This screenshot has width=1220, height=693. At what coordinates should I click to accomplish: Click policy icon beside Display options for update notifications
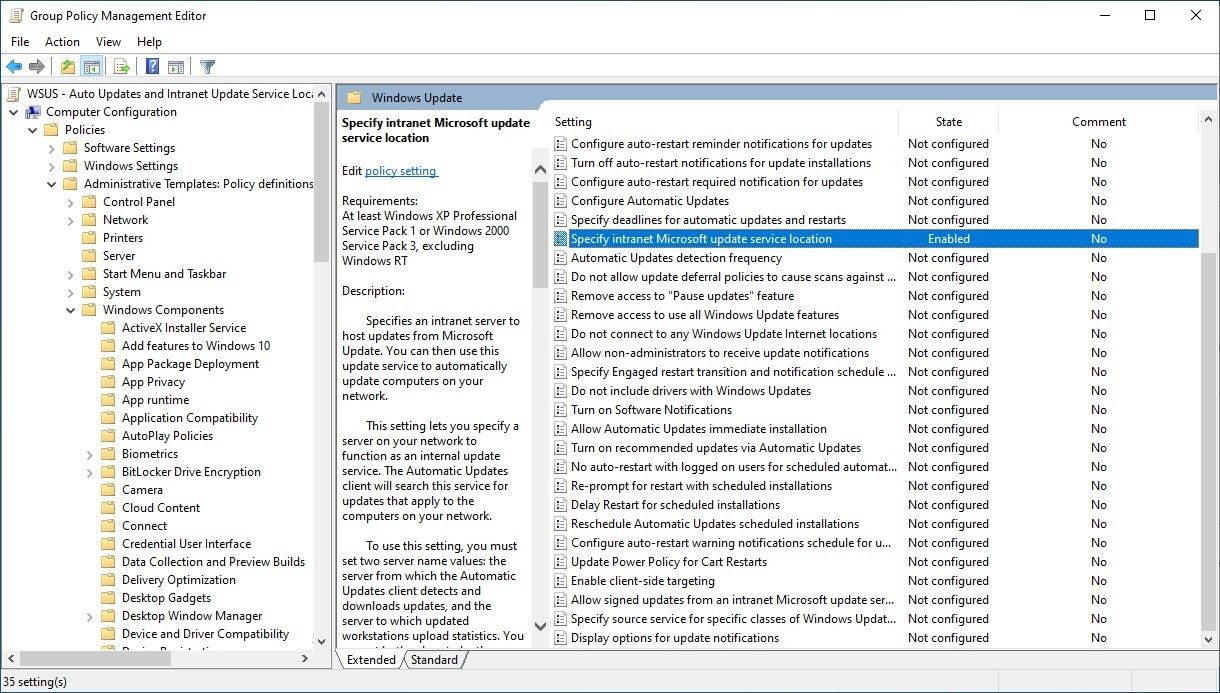click(x=560, y=638)
